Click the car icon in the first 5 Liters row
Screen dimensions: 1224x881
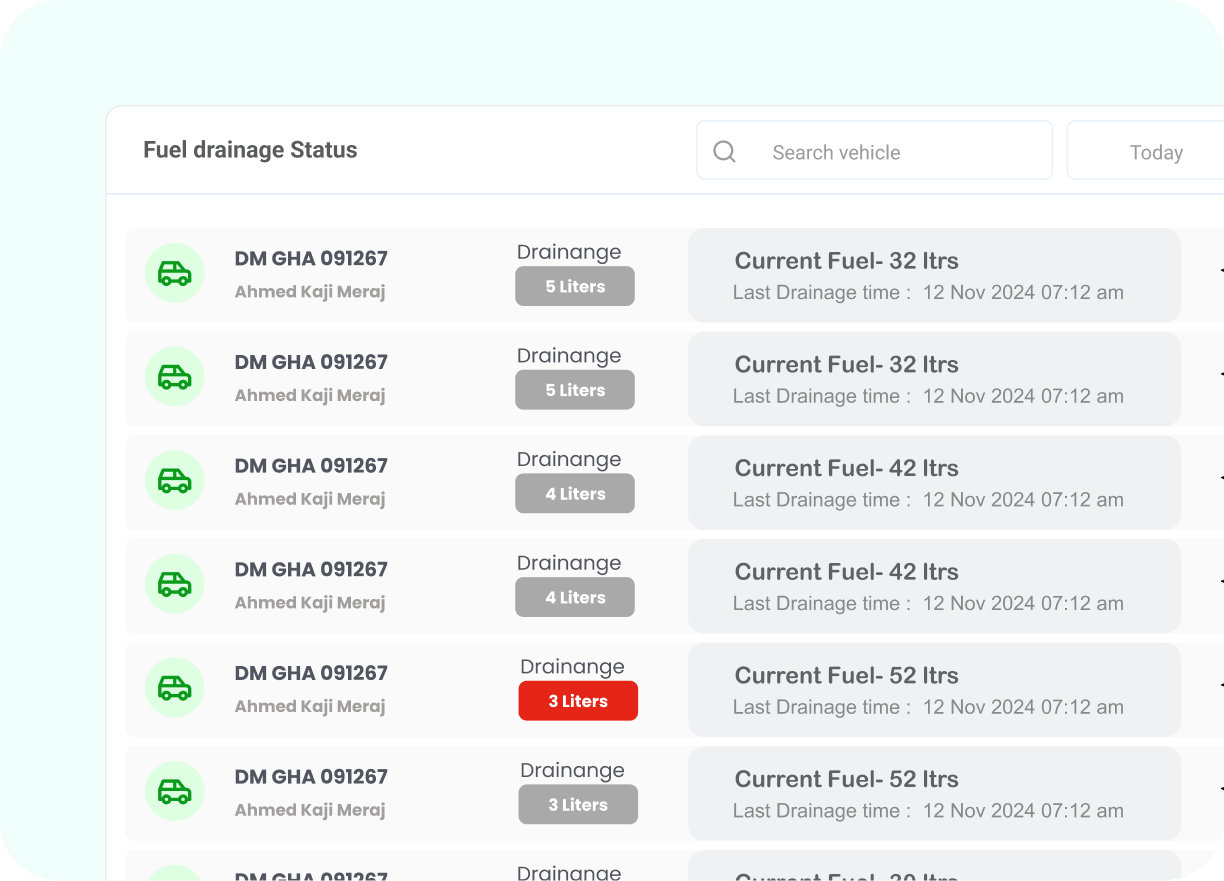[175, 273]
